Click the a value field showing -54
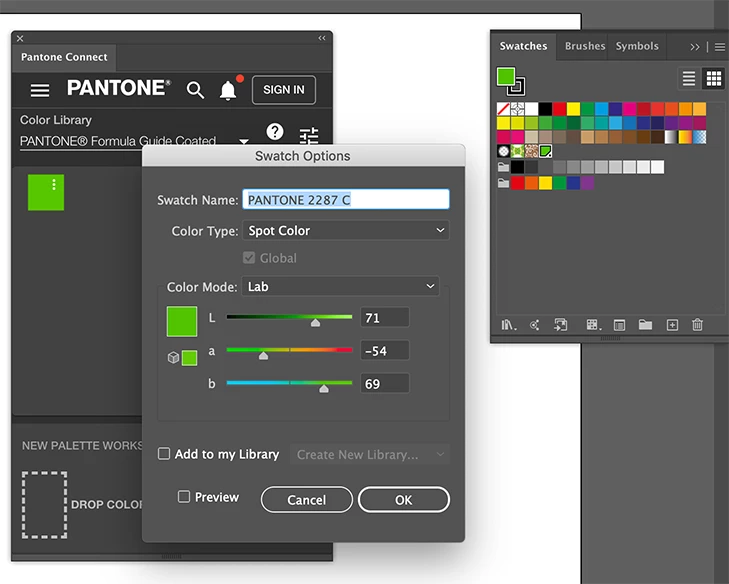 [x=385, y=351]
